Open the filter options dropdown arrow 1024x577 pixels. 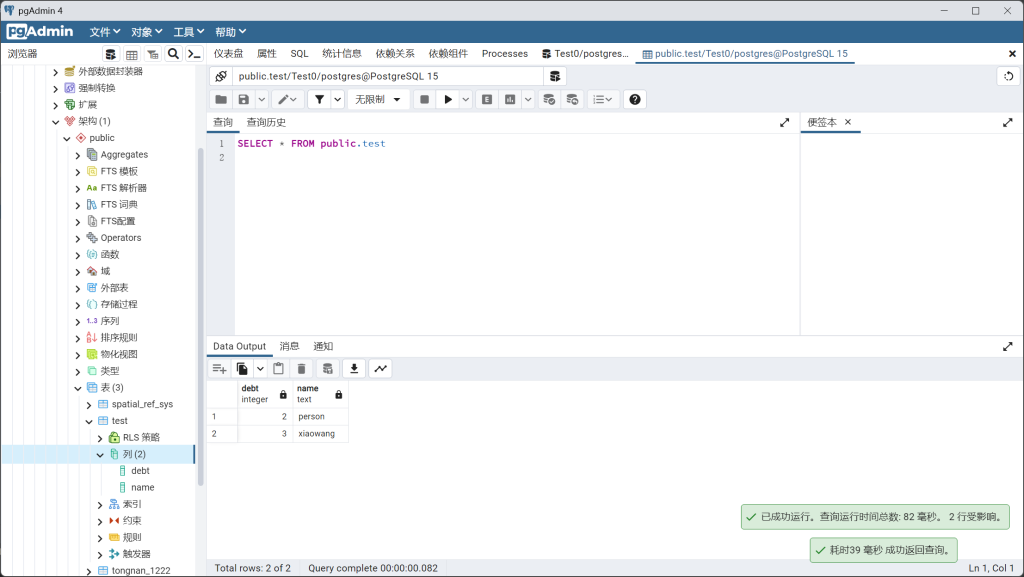click(338, 99)
